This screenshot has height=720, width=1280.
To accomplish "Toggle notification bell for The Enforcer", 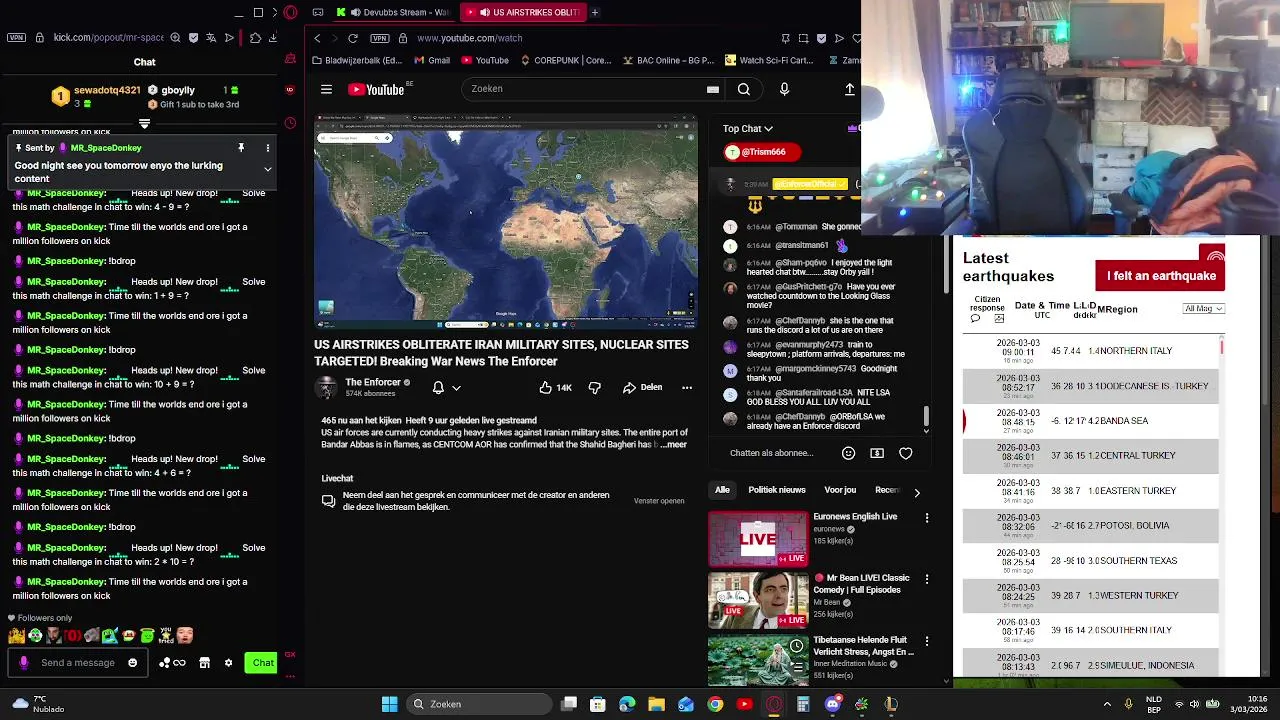I will tap(438, 387).
